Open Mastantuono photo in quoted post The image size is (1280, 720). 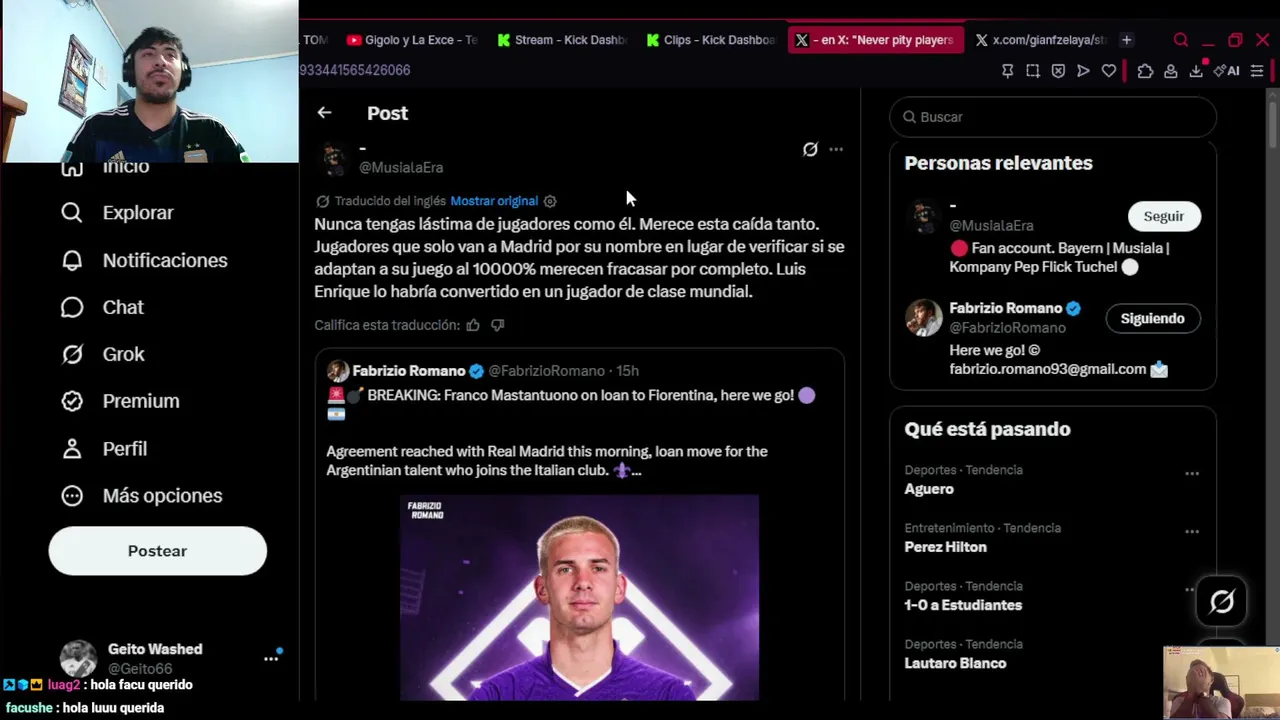tap(579, 597)
